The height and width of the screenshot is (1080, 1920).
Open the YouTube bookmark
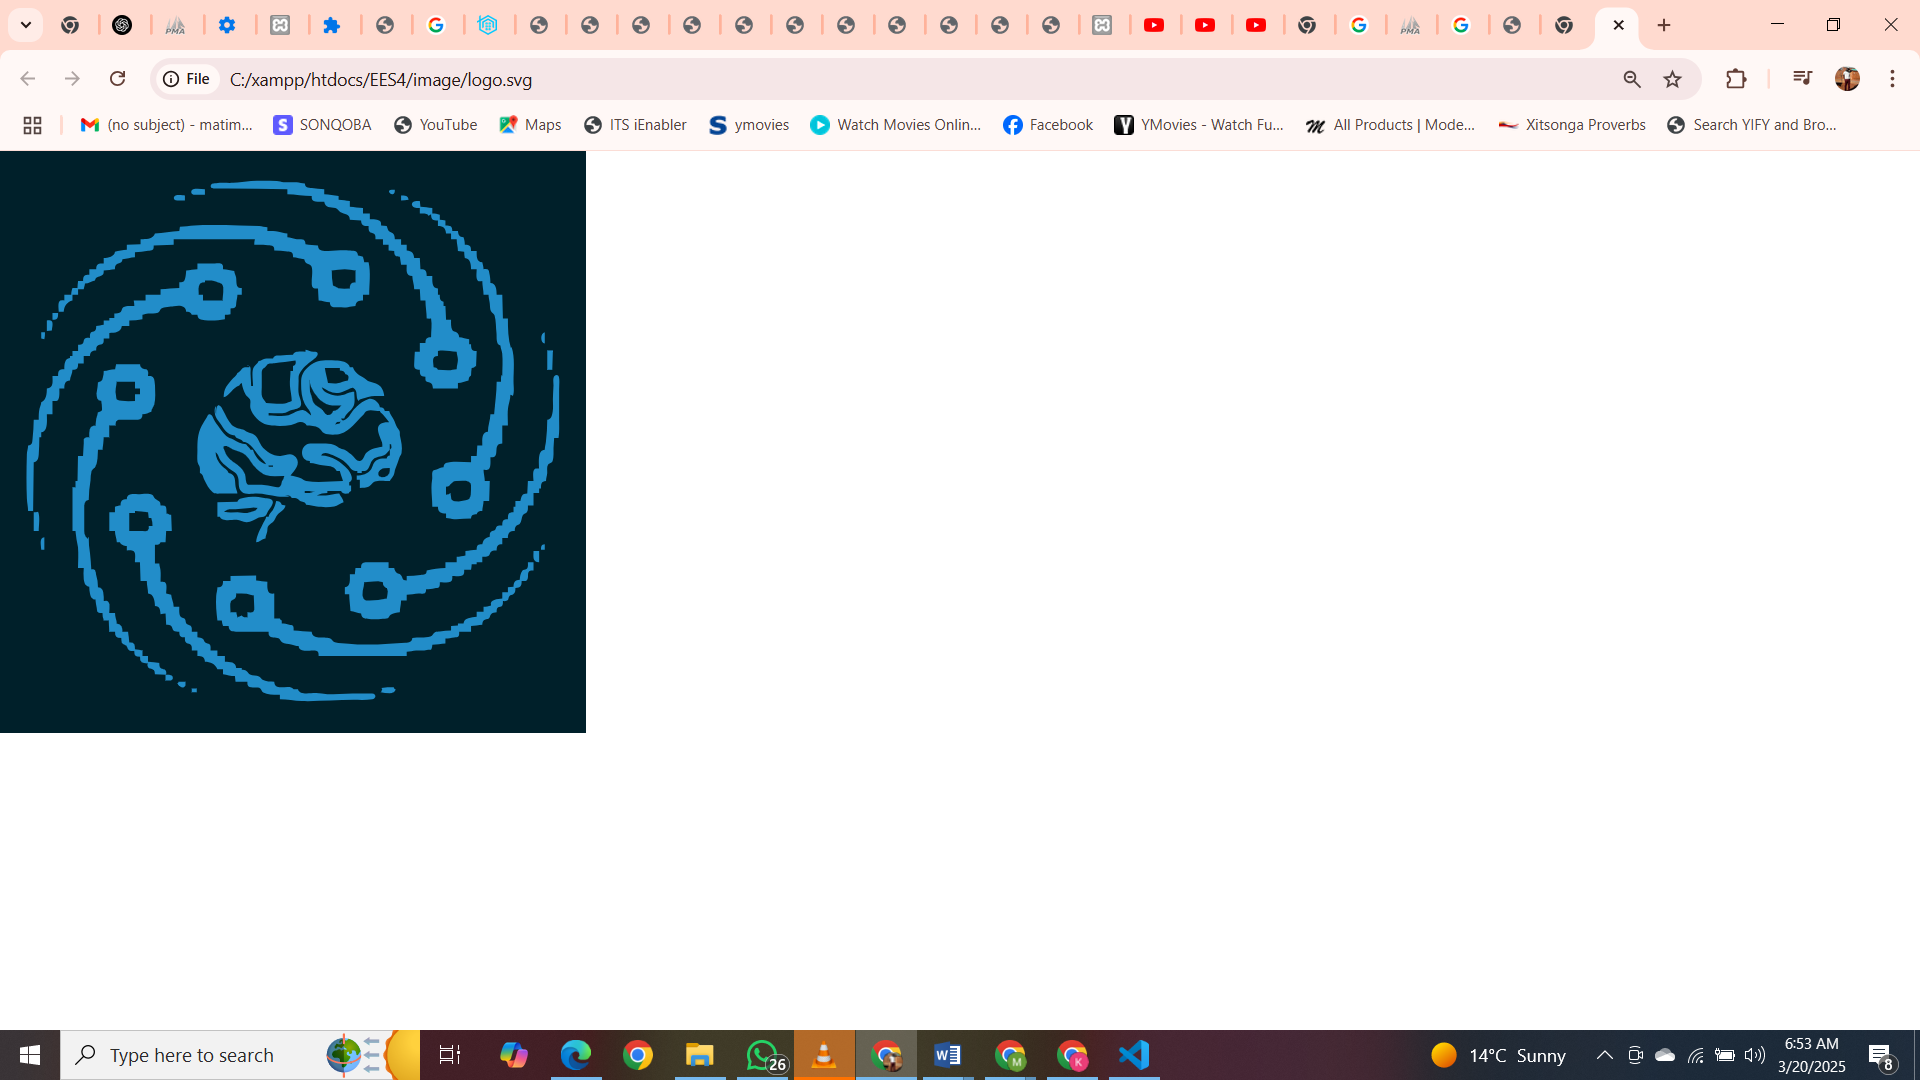coord(435,125)
